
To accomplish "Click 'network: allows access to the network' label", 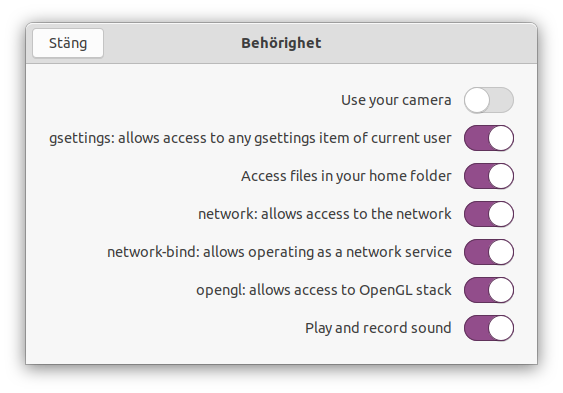I will (325, 214).
